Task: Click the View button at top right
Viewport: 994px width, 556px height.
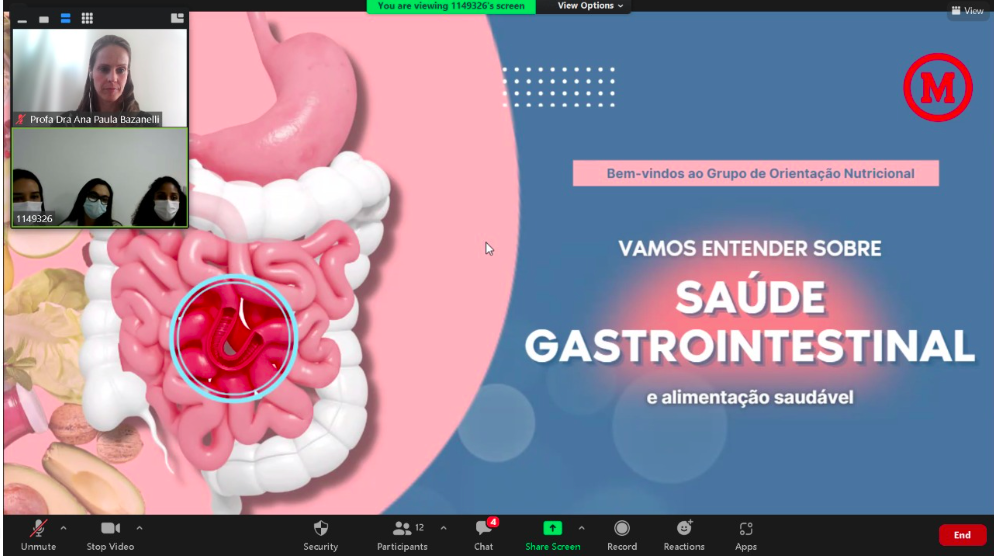Action: coord(967,10)
